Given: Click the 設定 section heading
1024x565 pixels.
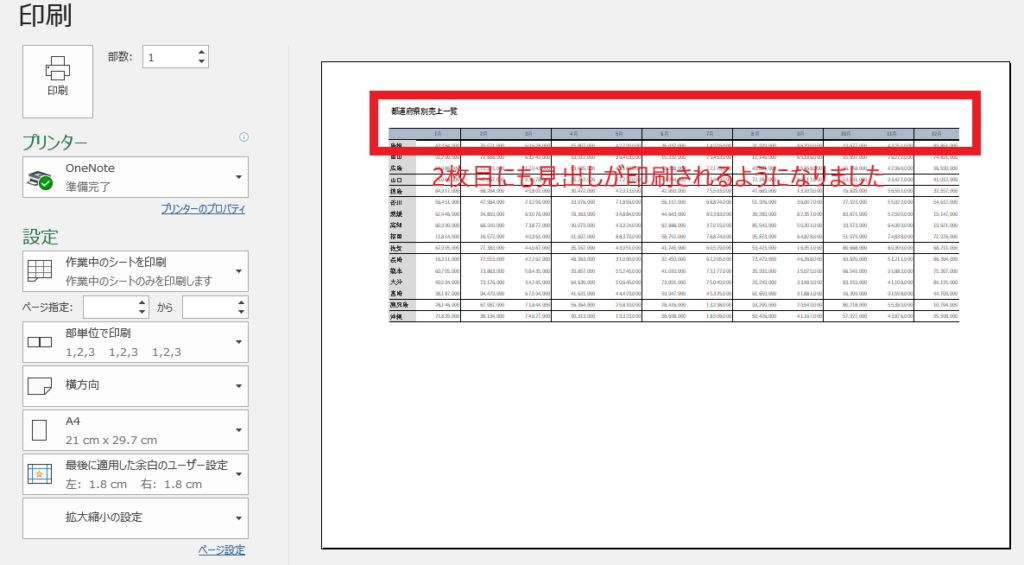Looking at the screenshot, I should click(40, 236).
